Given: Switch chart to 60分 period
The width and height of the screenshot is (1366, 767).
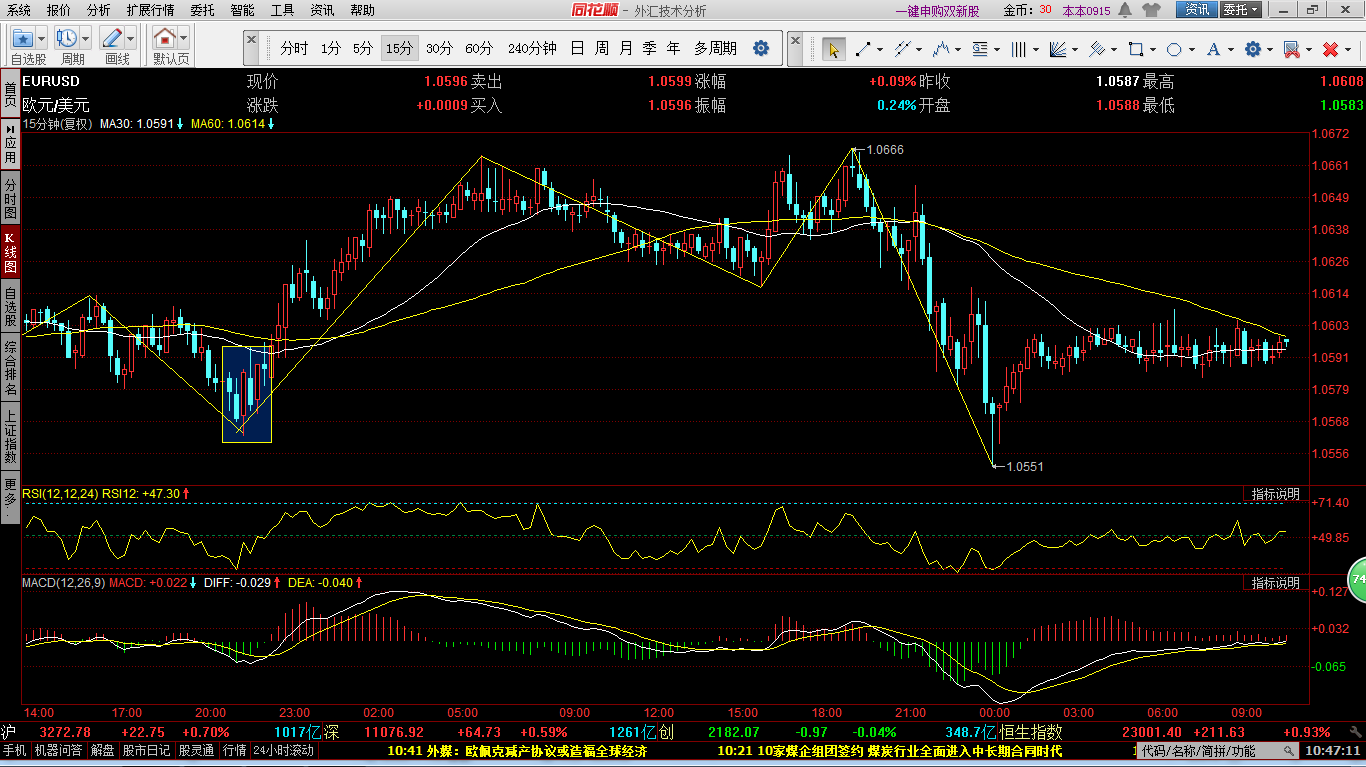Looking at the screenshot, I should click(479, 48).
